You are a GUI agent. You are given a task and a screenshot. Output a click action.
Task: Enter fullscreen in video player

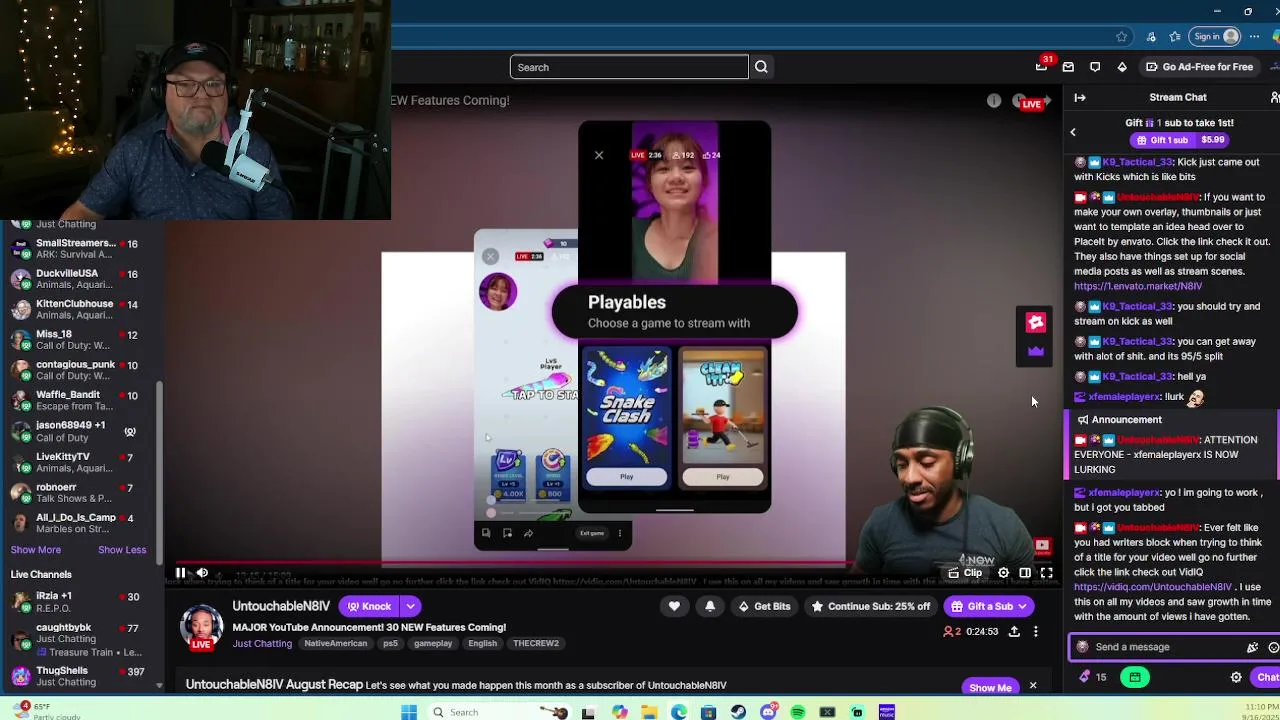point(1046,573)
